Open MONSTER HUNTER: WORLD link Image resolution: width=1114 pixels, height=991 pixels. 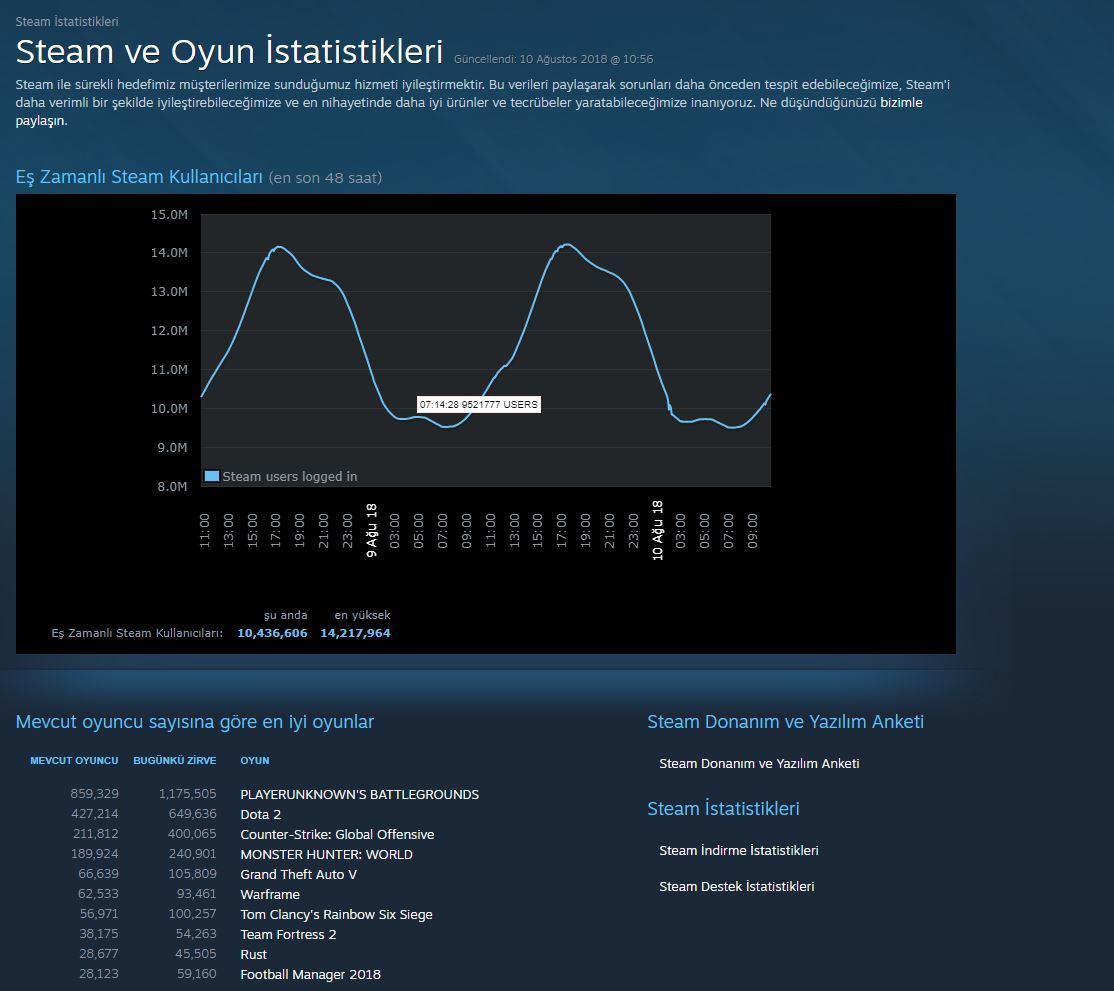point(326,854)
